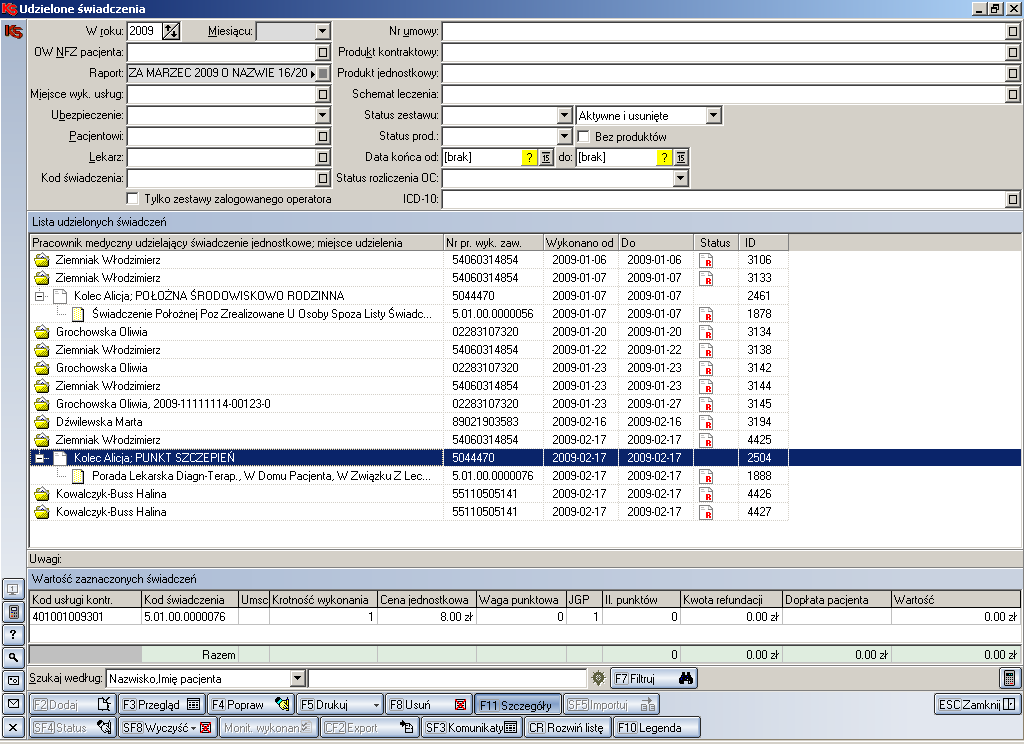This screenshot has width=1024, height=744.
Task: Sort by the Nr pr. wyk. zaw. column header
Action: [x=493, y=242]
